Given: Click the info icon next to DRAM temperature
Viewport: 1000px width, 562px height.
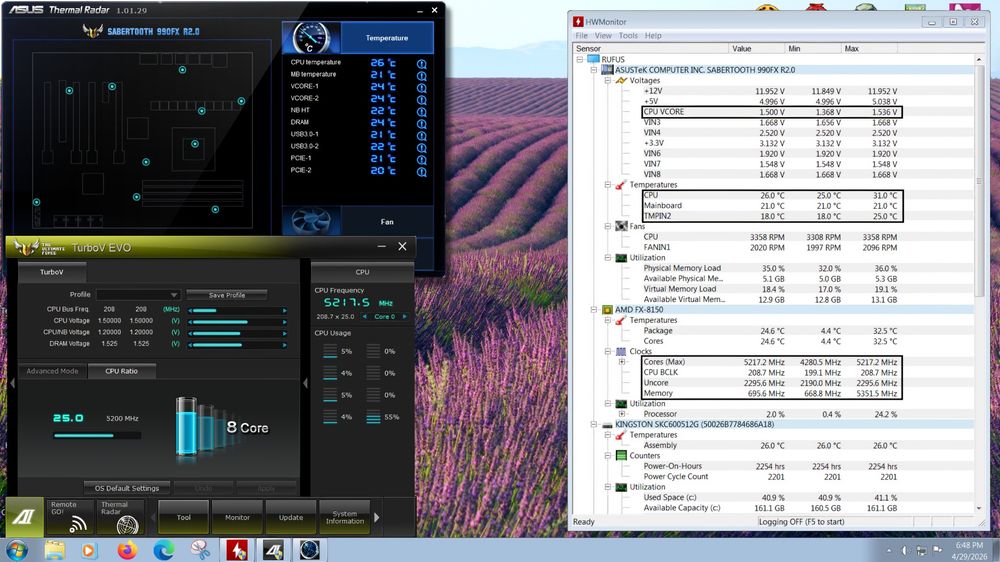Looking at the screenshot, I should click(x=421, y=122).
